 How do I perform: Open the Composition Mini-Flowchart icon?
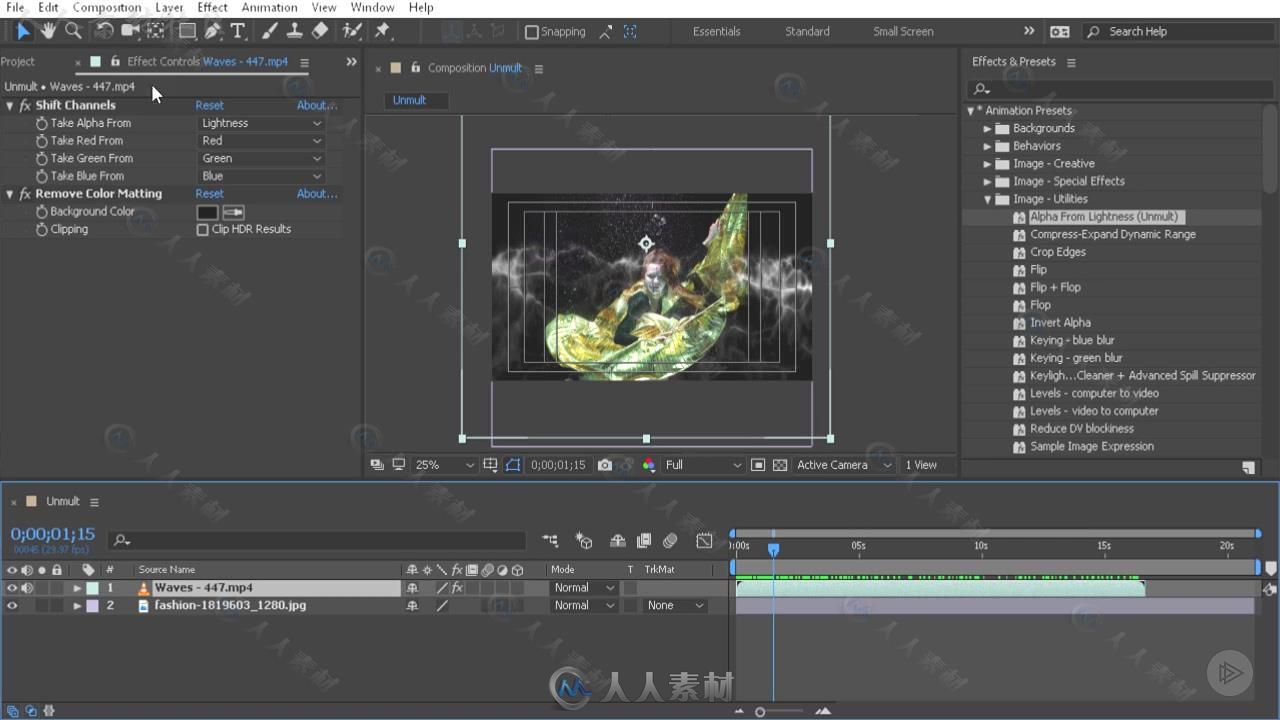[x=551, y=541]
